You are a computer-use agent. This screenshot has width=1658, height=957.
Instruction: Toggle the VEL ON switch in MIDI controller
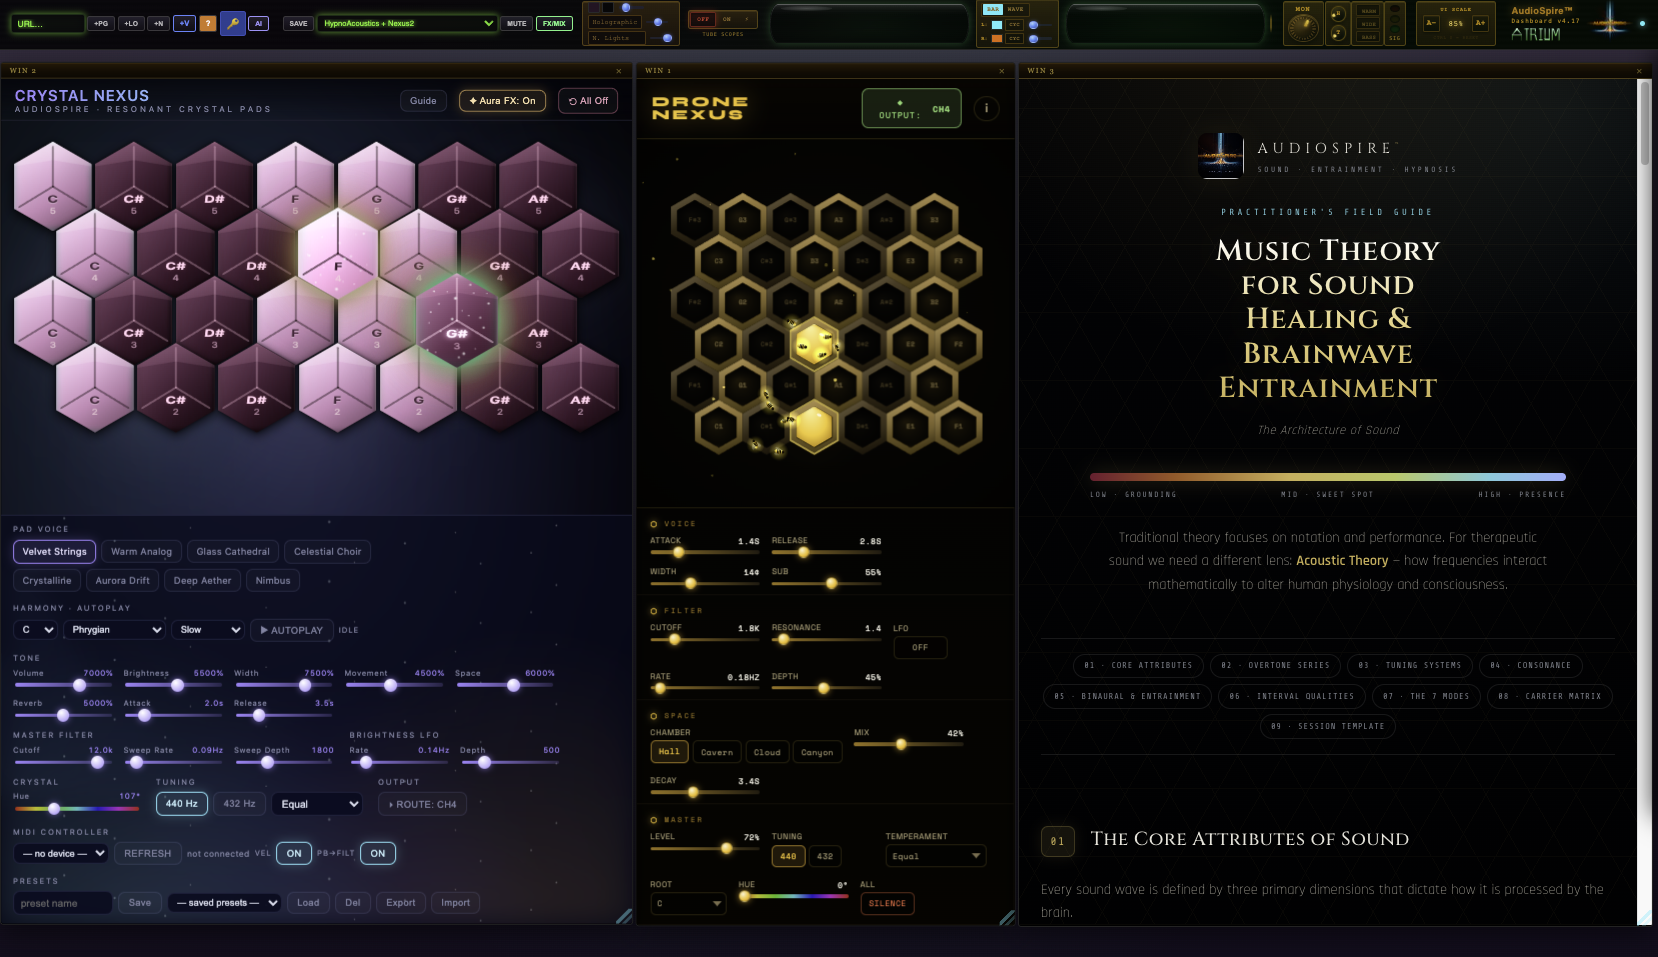pos(294,853)
